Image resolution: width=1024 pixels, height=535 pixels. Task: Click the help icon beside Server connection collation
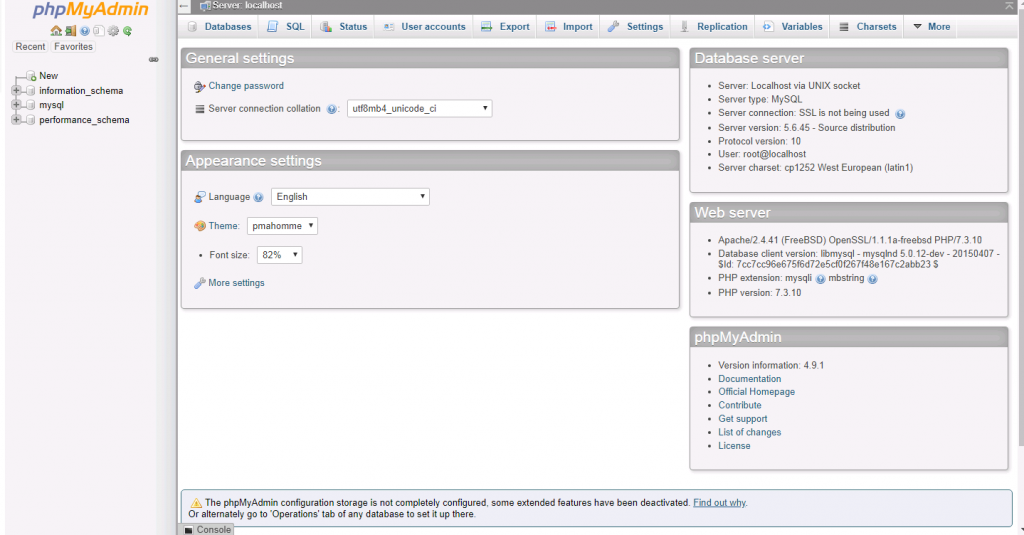[332, 109]
